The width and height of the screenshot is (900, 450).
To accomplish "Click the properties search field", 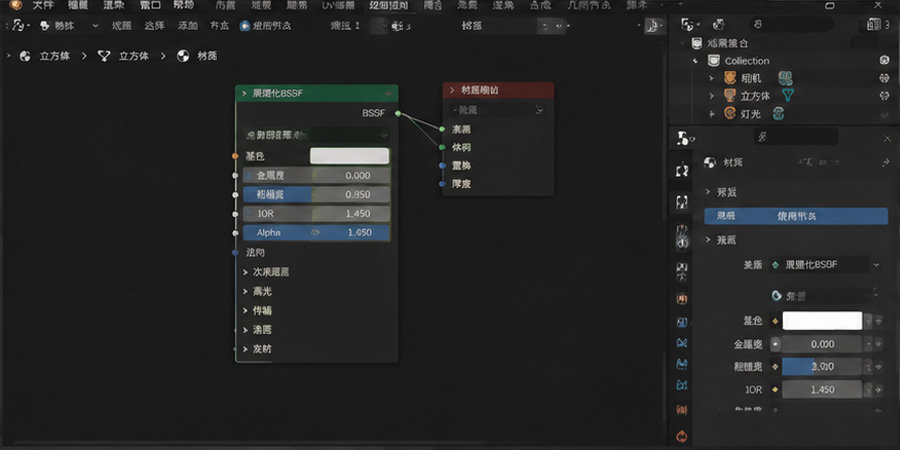I will (x=796, y=136).
